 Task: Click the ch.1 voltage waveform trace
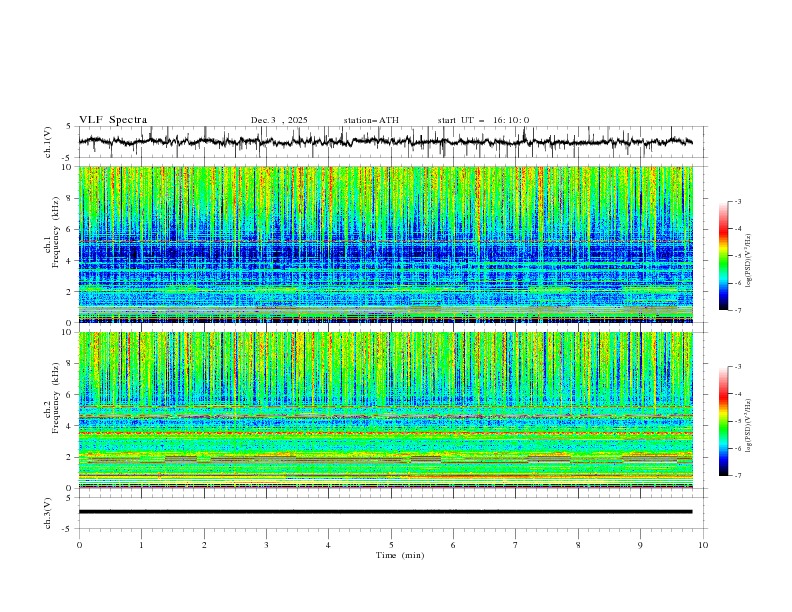pyautogui.click(x=385, y=142)
